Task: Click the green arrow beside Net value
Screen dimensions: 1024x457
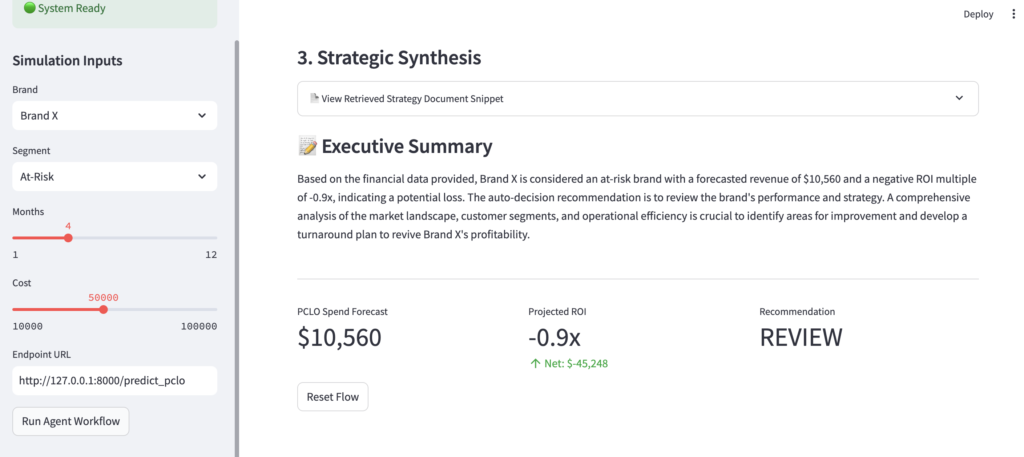Action: (x=535, y=363)
